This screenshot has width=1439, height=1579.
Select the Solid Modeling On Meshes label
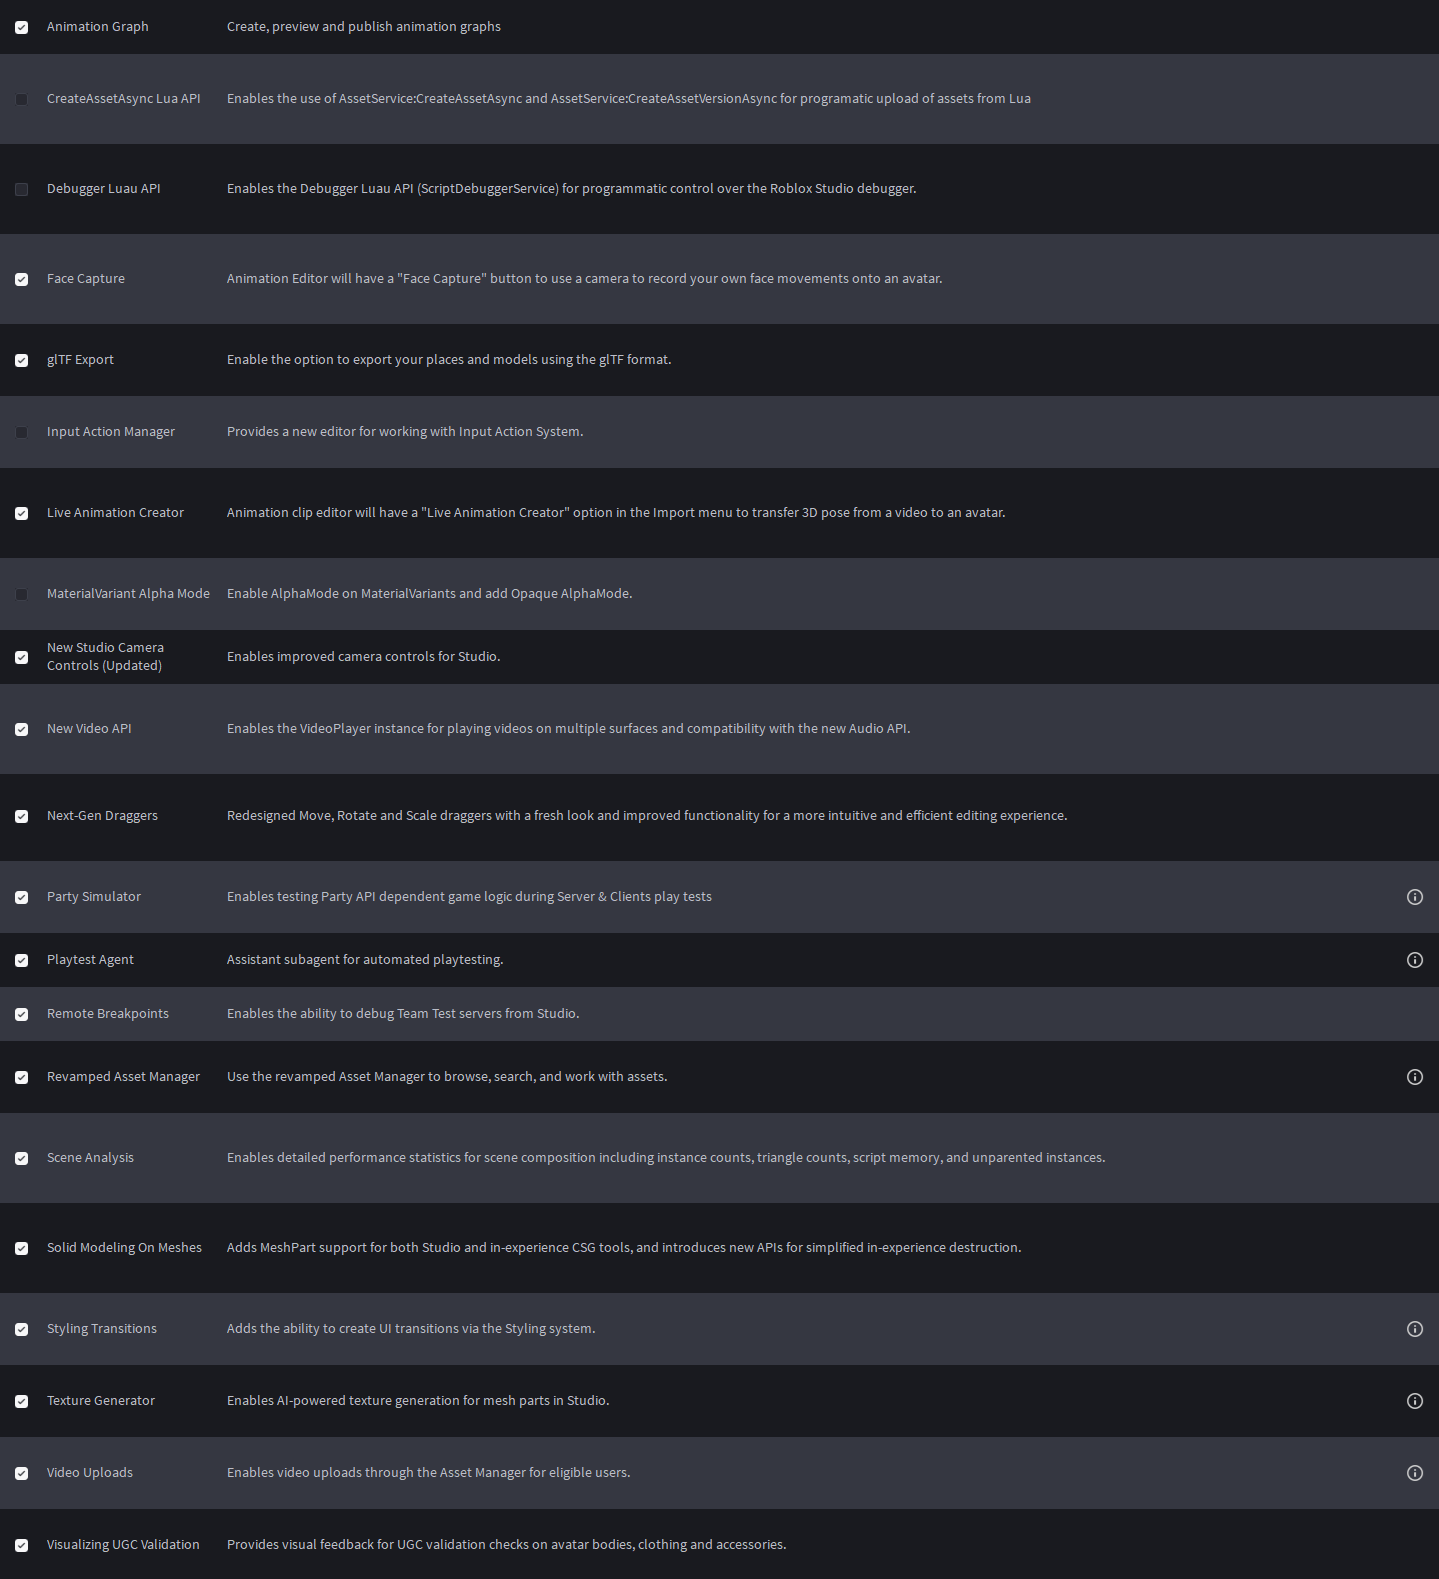[x=124, y=1248]
